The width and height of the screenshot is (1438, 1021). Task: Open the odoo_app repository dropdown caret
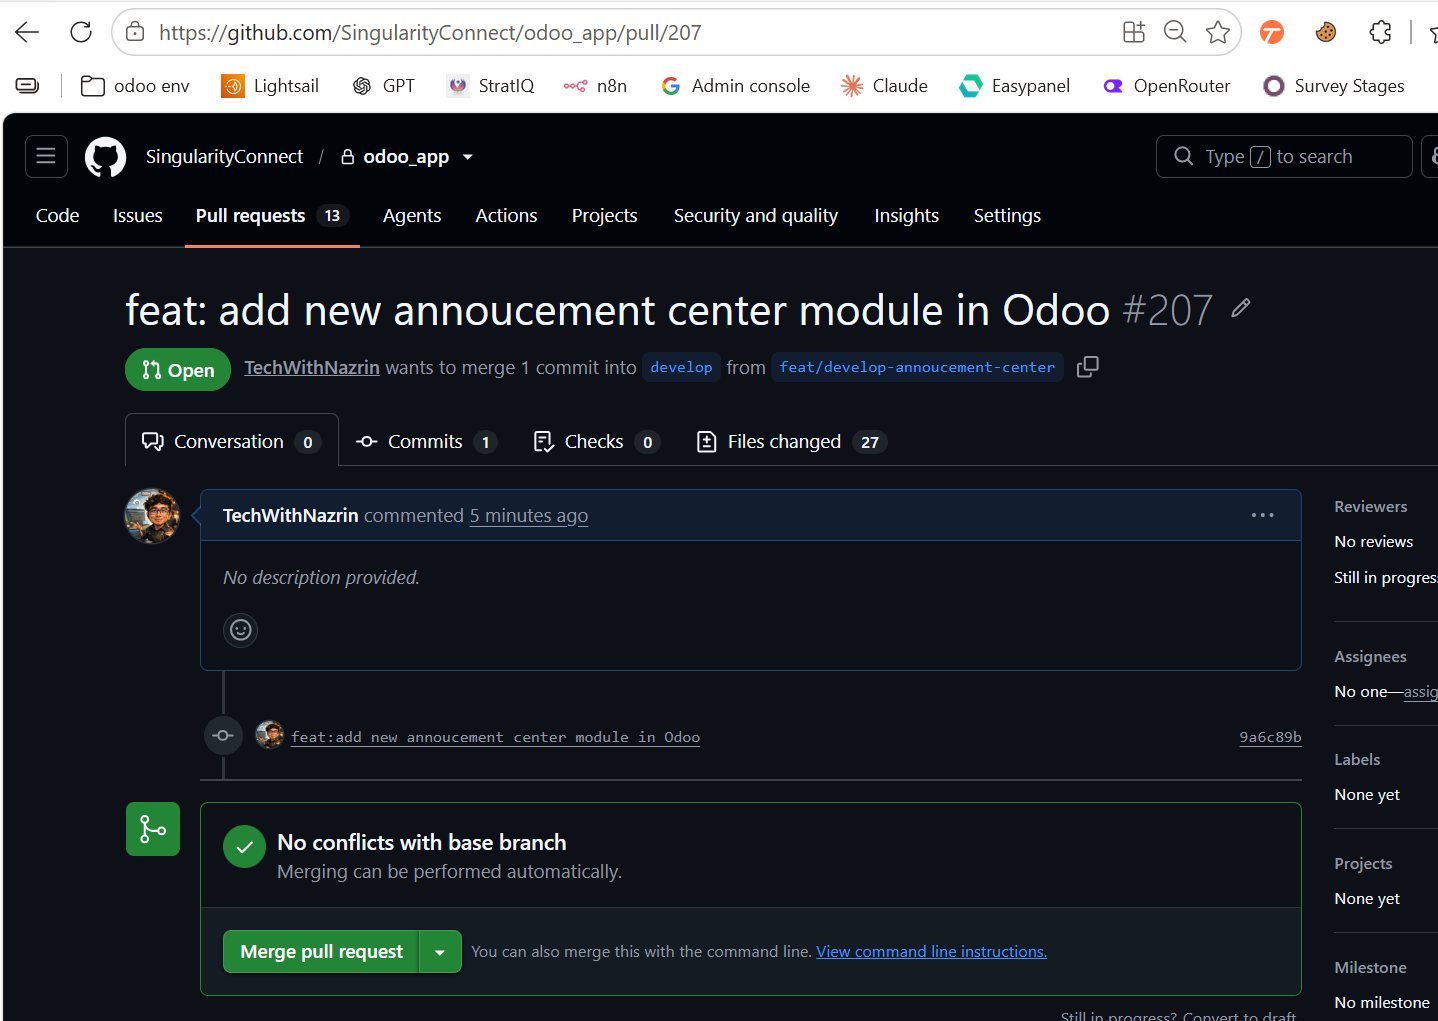tap(468, 157)
